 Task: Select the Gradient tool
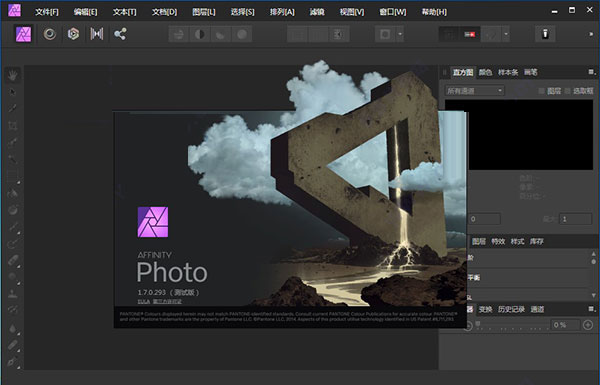tap(13, 210)
